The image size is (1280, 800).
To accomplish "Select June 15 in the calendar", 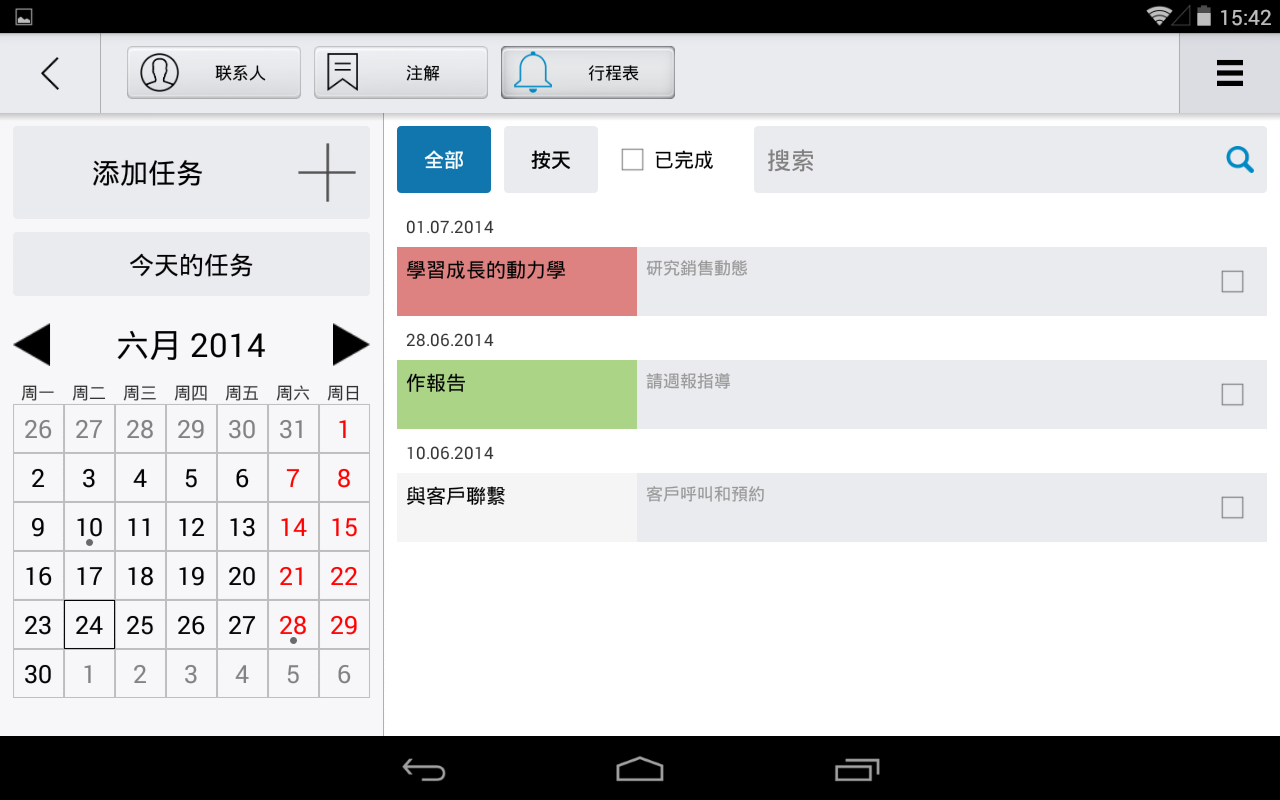I will pos(344,527).
